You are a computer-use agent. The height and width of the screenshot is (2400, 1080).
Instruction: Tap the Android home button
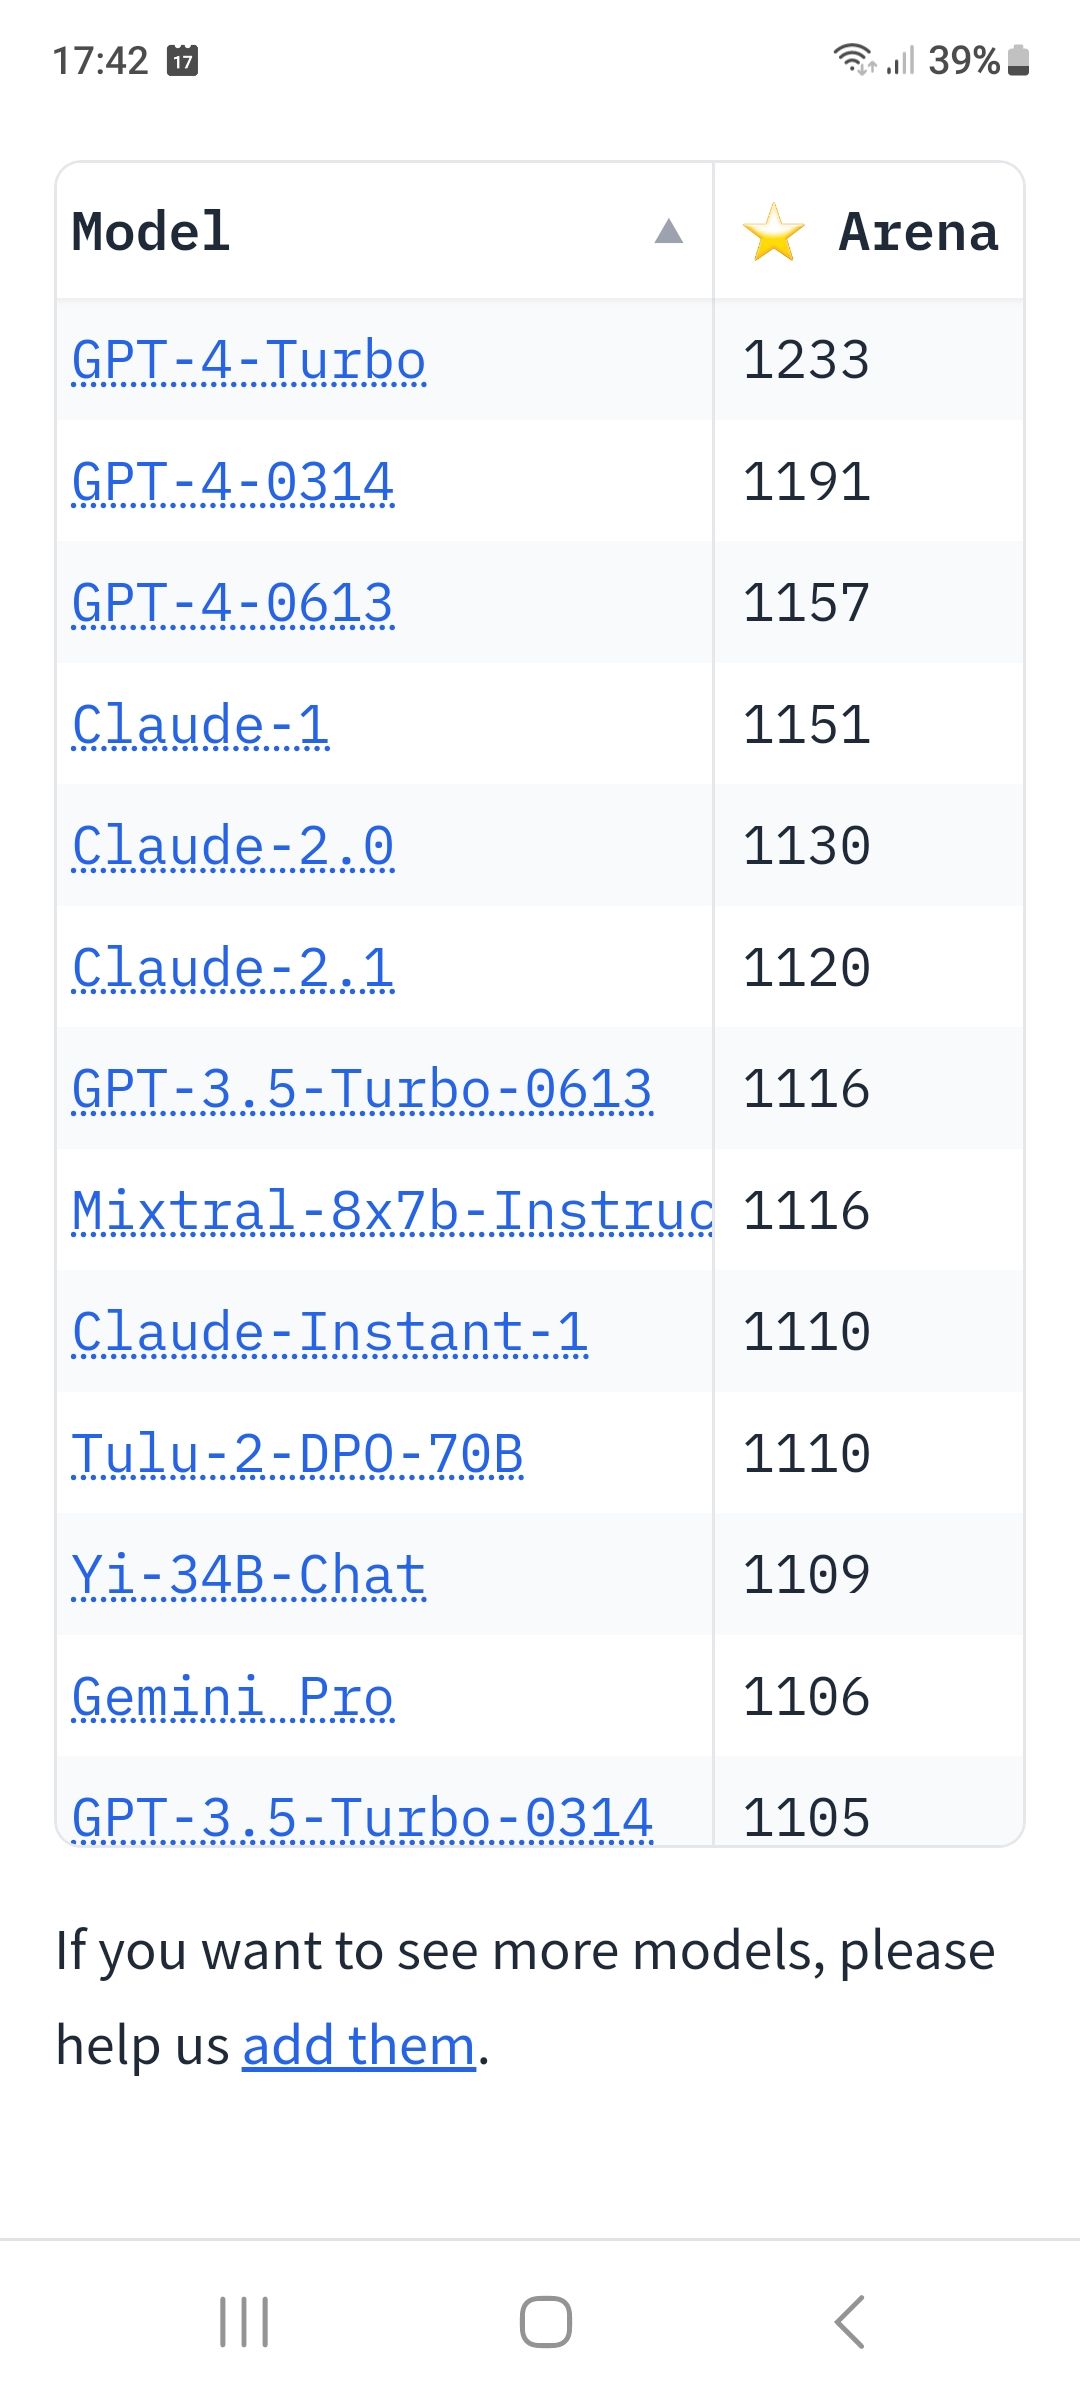tap(545, 2321)
